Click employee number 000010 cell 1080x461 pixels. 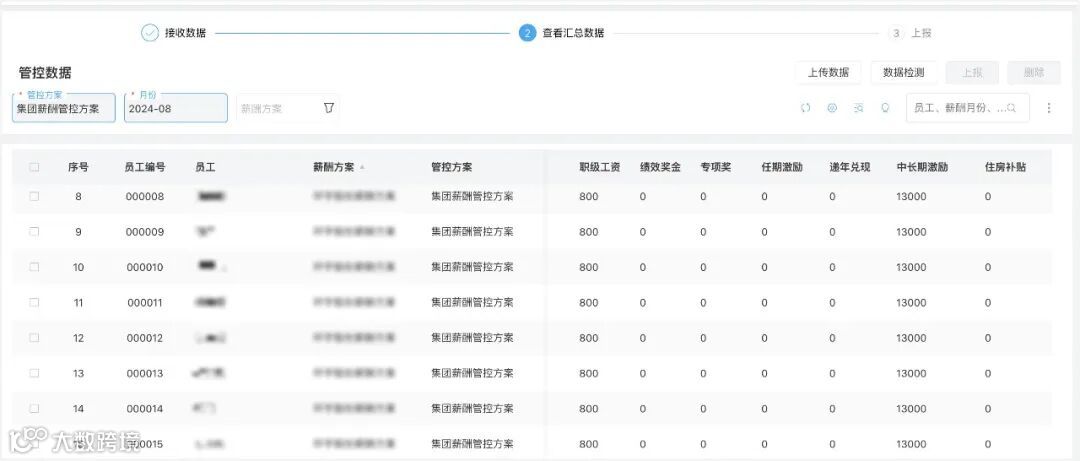tap(145, 267)
